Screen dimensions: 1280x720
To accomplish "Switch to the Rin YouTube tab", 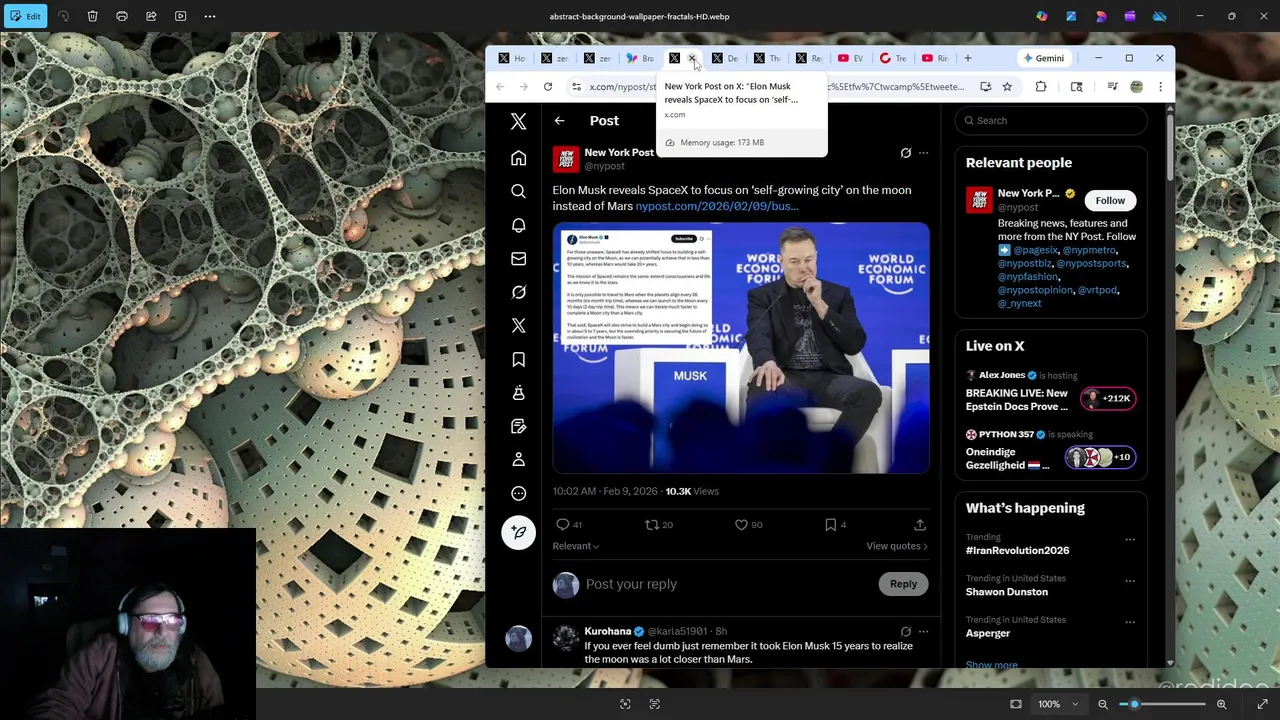I will point(935,58).
